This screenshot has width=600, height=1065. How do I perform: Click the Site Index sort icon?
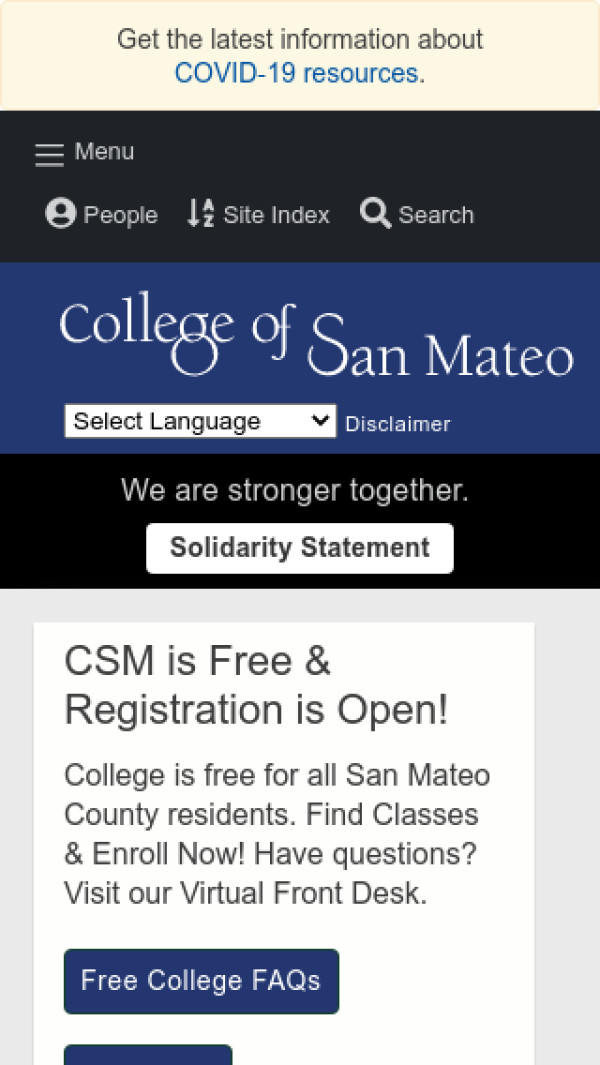pyautogui.click(x=201, y=214)
